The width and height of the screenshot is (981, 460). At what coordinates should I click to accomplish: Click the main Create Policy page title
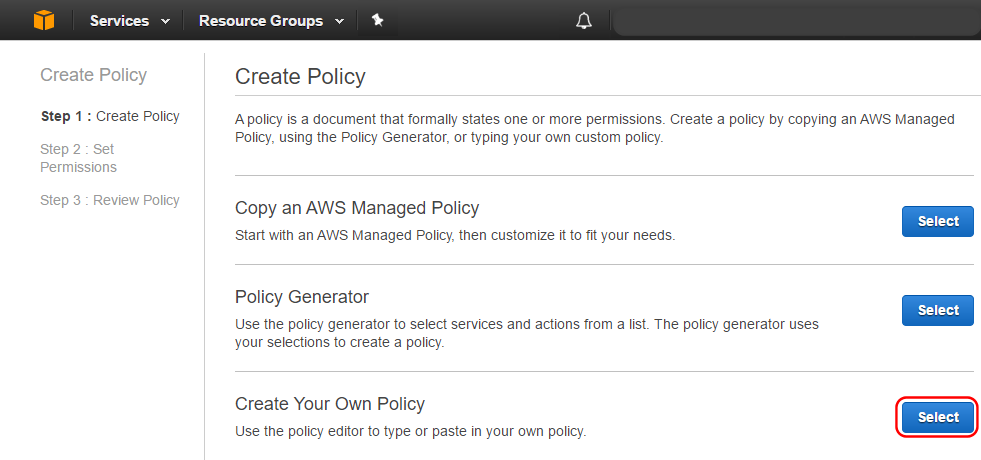tap(300, 76)
